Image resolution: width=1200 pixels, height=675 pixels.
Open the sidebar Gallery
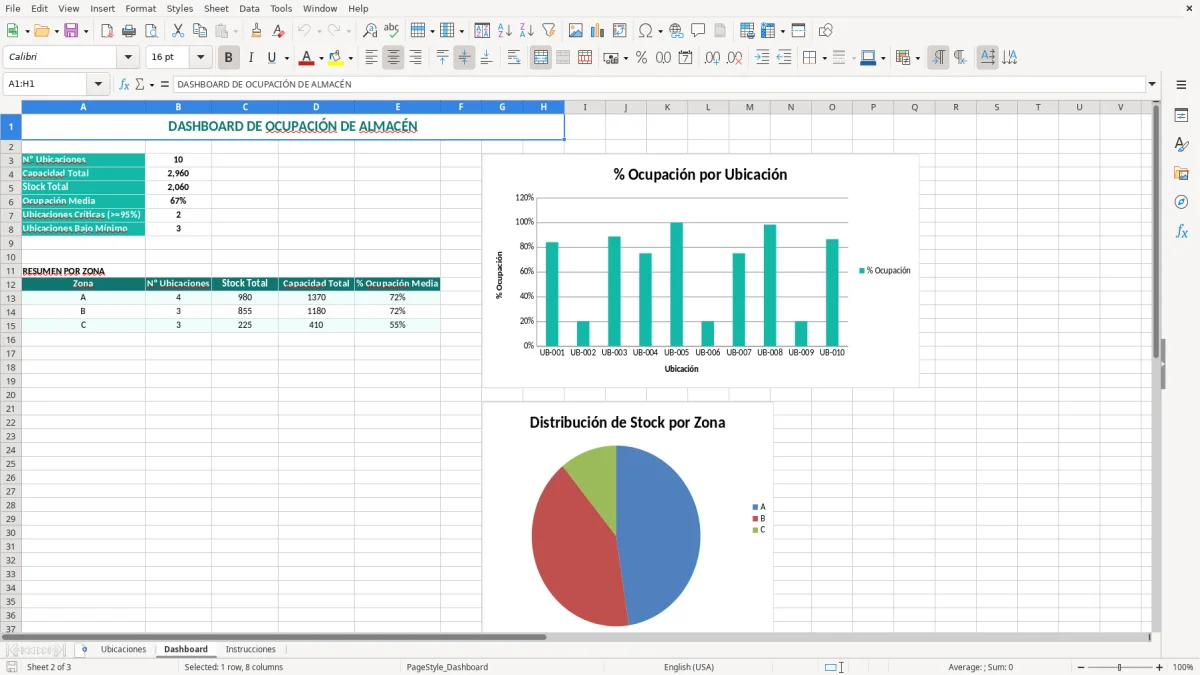tap(1181, 173)
